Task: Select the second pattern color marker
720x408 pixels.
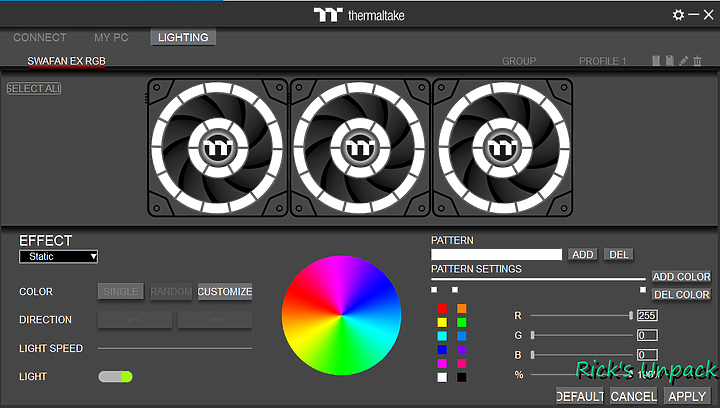Action: click(455, 290)
